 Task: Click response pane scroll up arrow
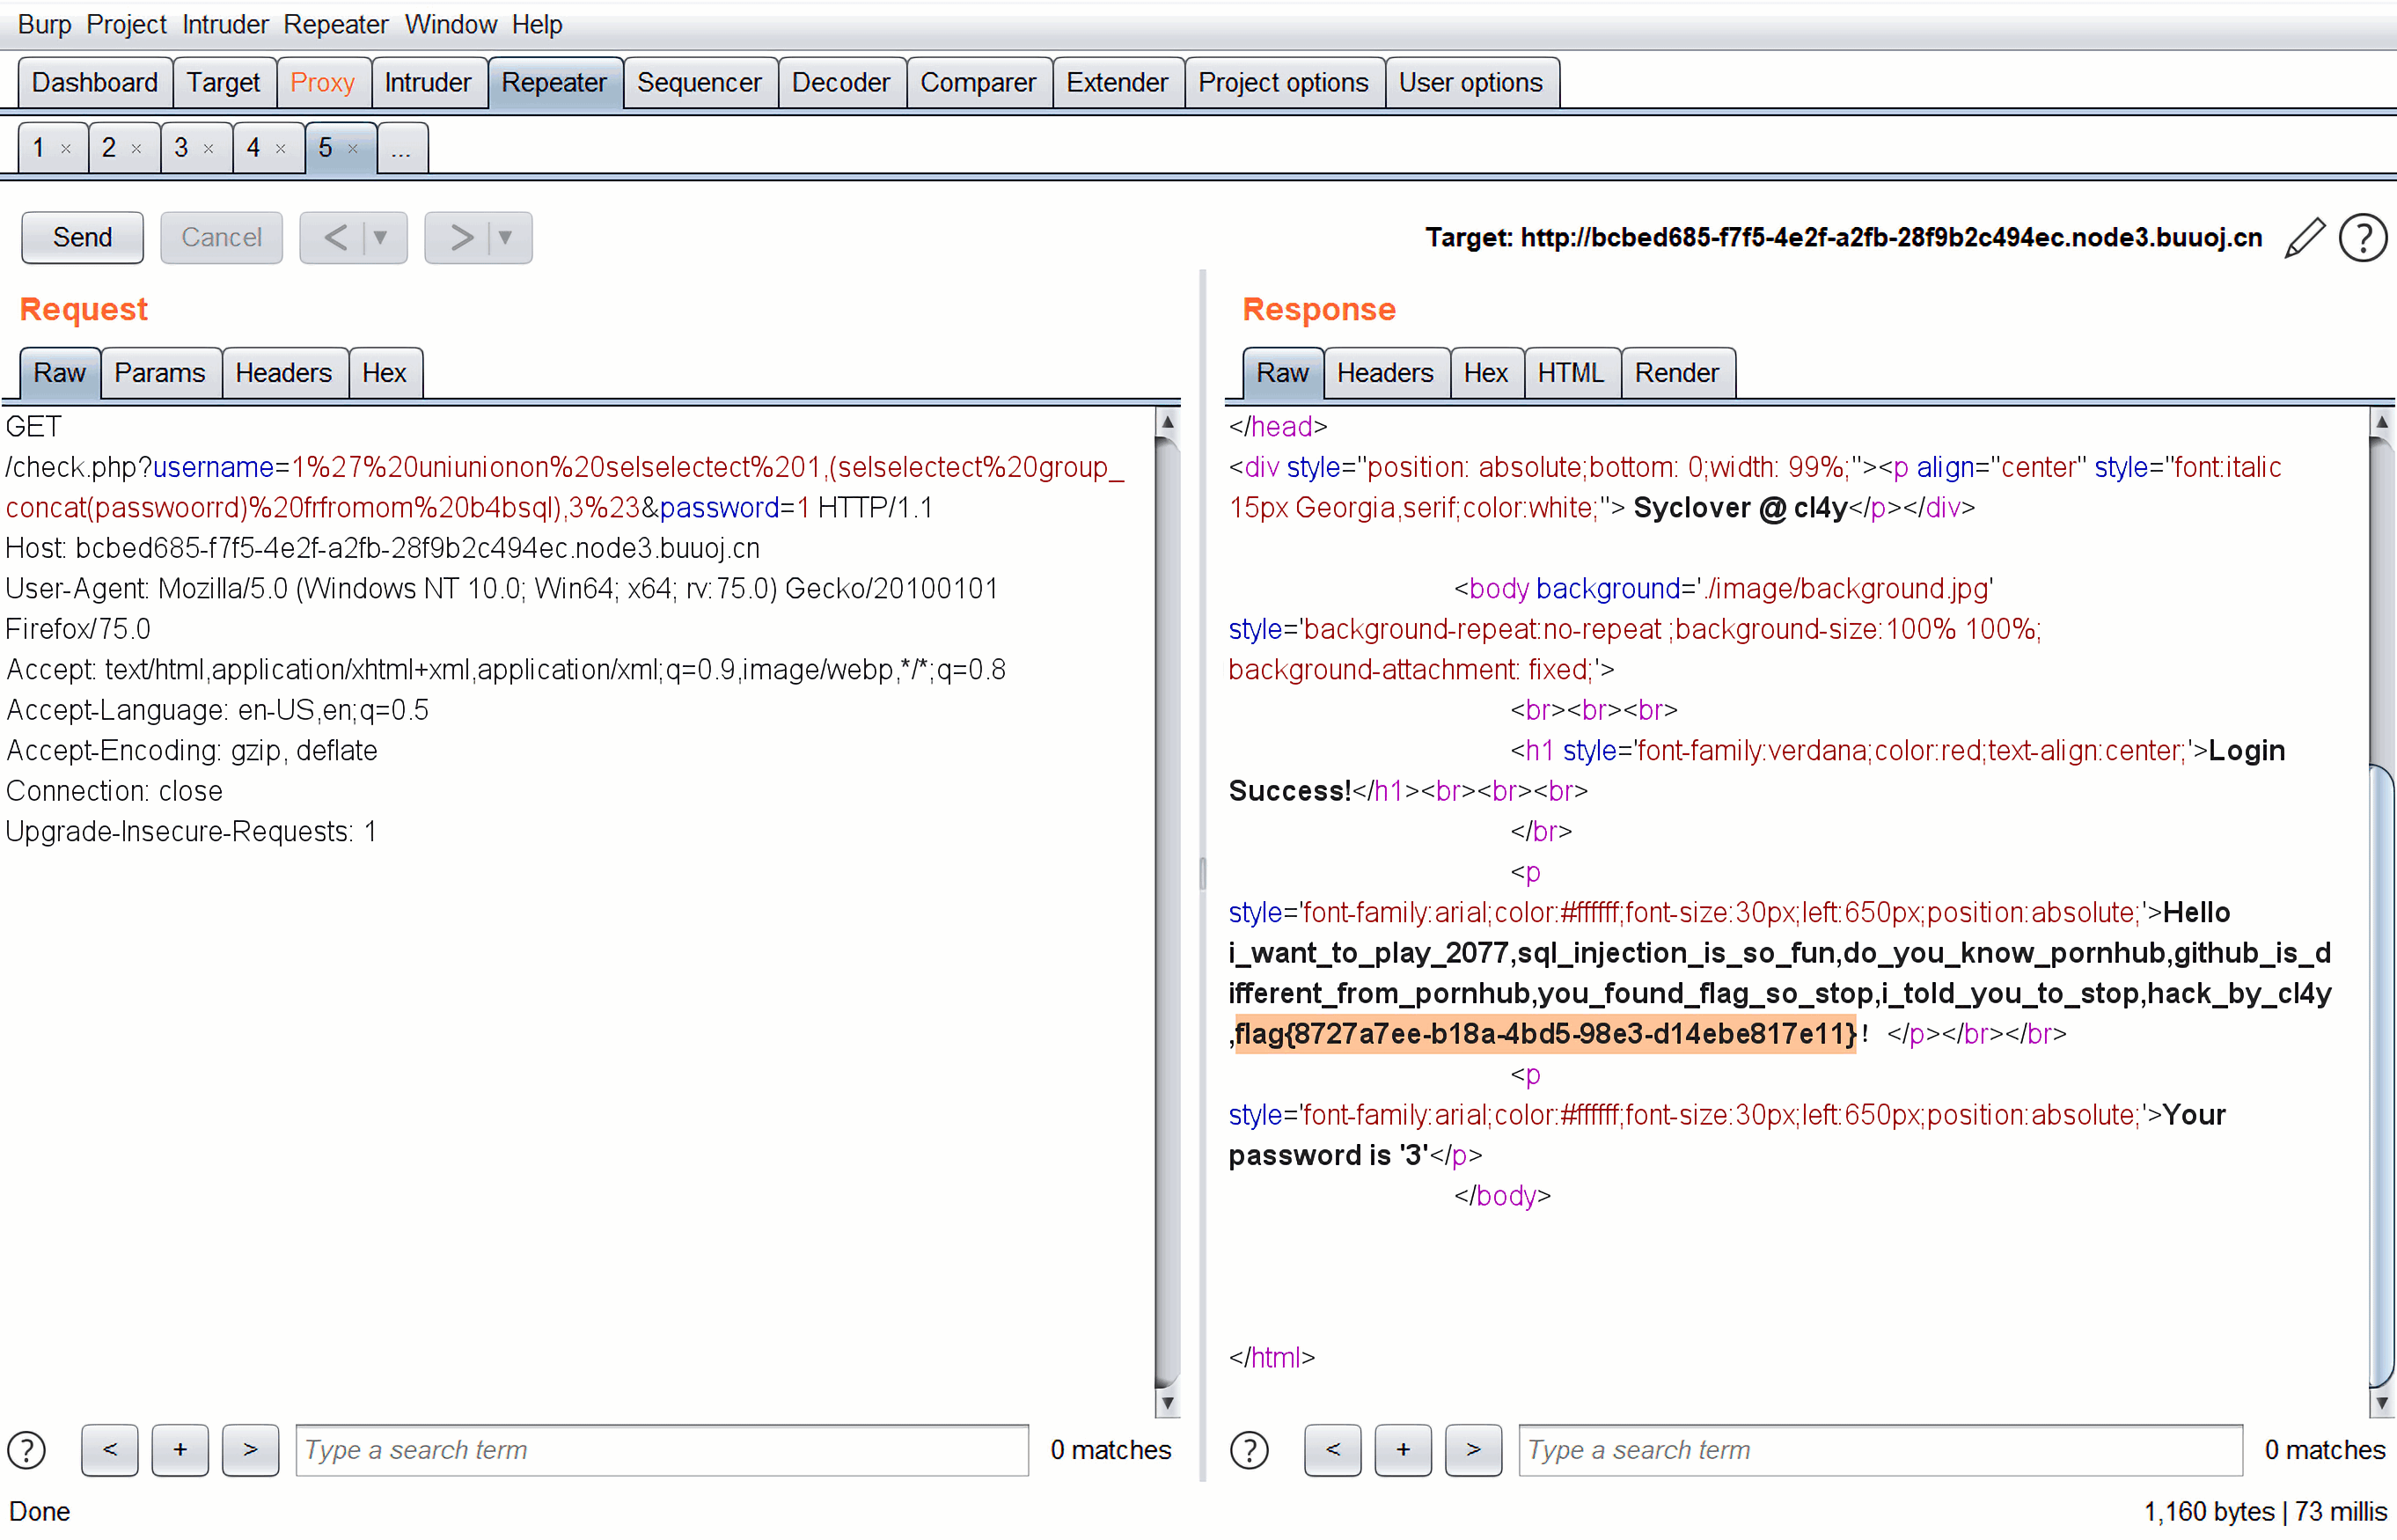pyautogui.click(x=2382, y=422)
